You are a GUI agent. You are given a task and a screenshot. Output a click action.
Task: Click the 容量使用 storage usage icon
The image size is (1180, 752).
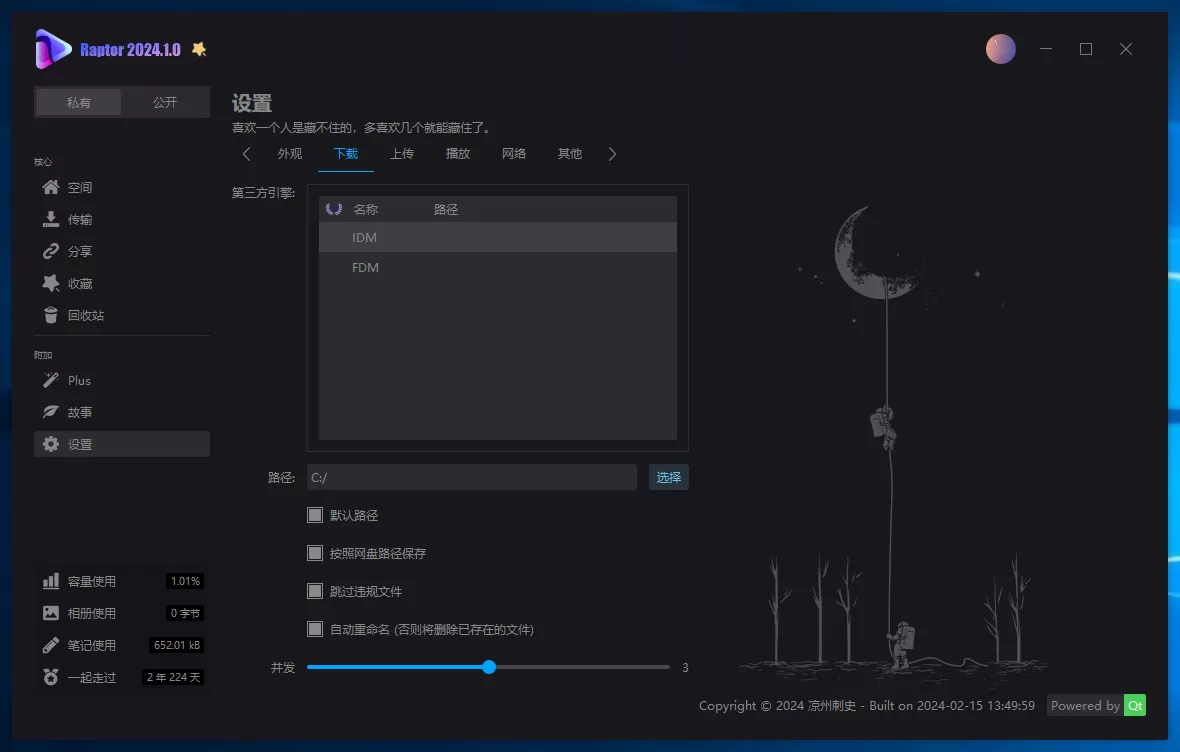point(50,580)
